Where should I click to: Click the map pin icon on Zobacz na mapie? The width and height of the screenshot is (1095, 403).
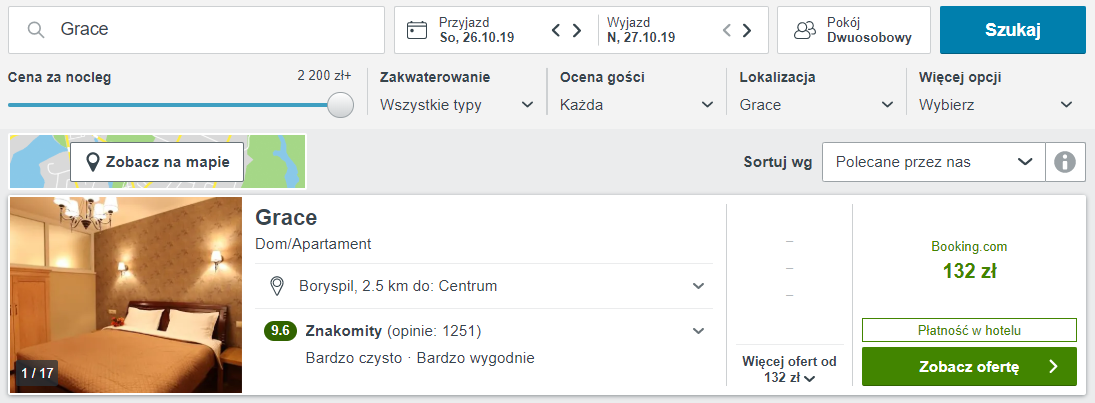pyautogui.click(x=93, y=162)
